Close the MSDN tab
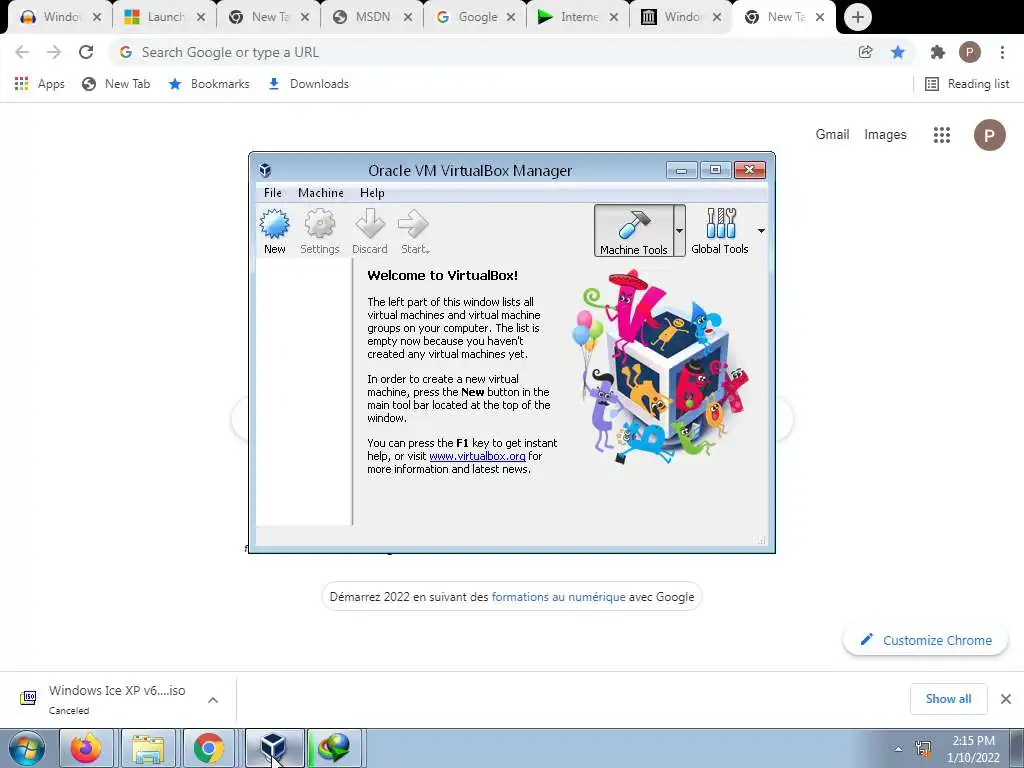This screenshot has height=768, width=1024. click(x=408, y=18)
